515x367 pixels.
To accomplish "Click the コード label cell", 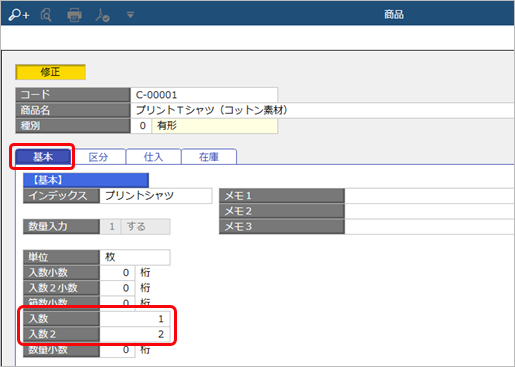I will [x=73, y=95].
